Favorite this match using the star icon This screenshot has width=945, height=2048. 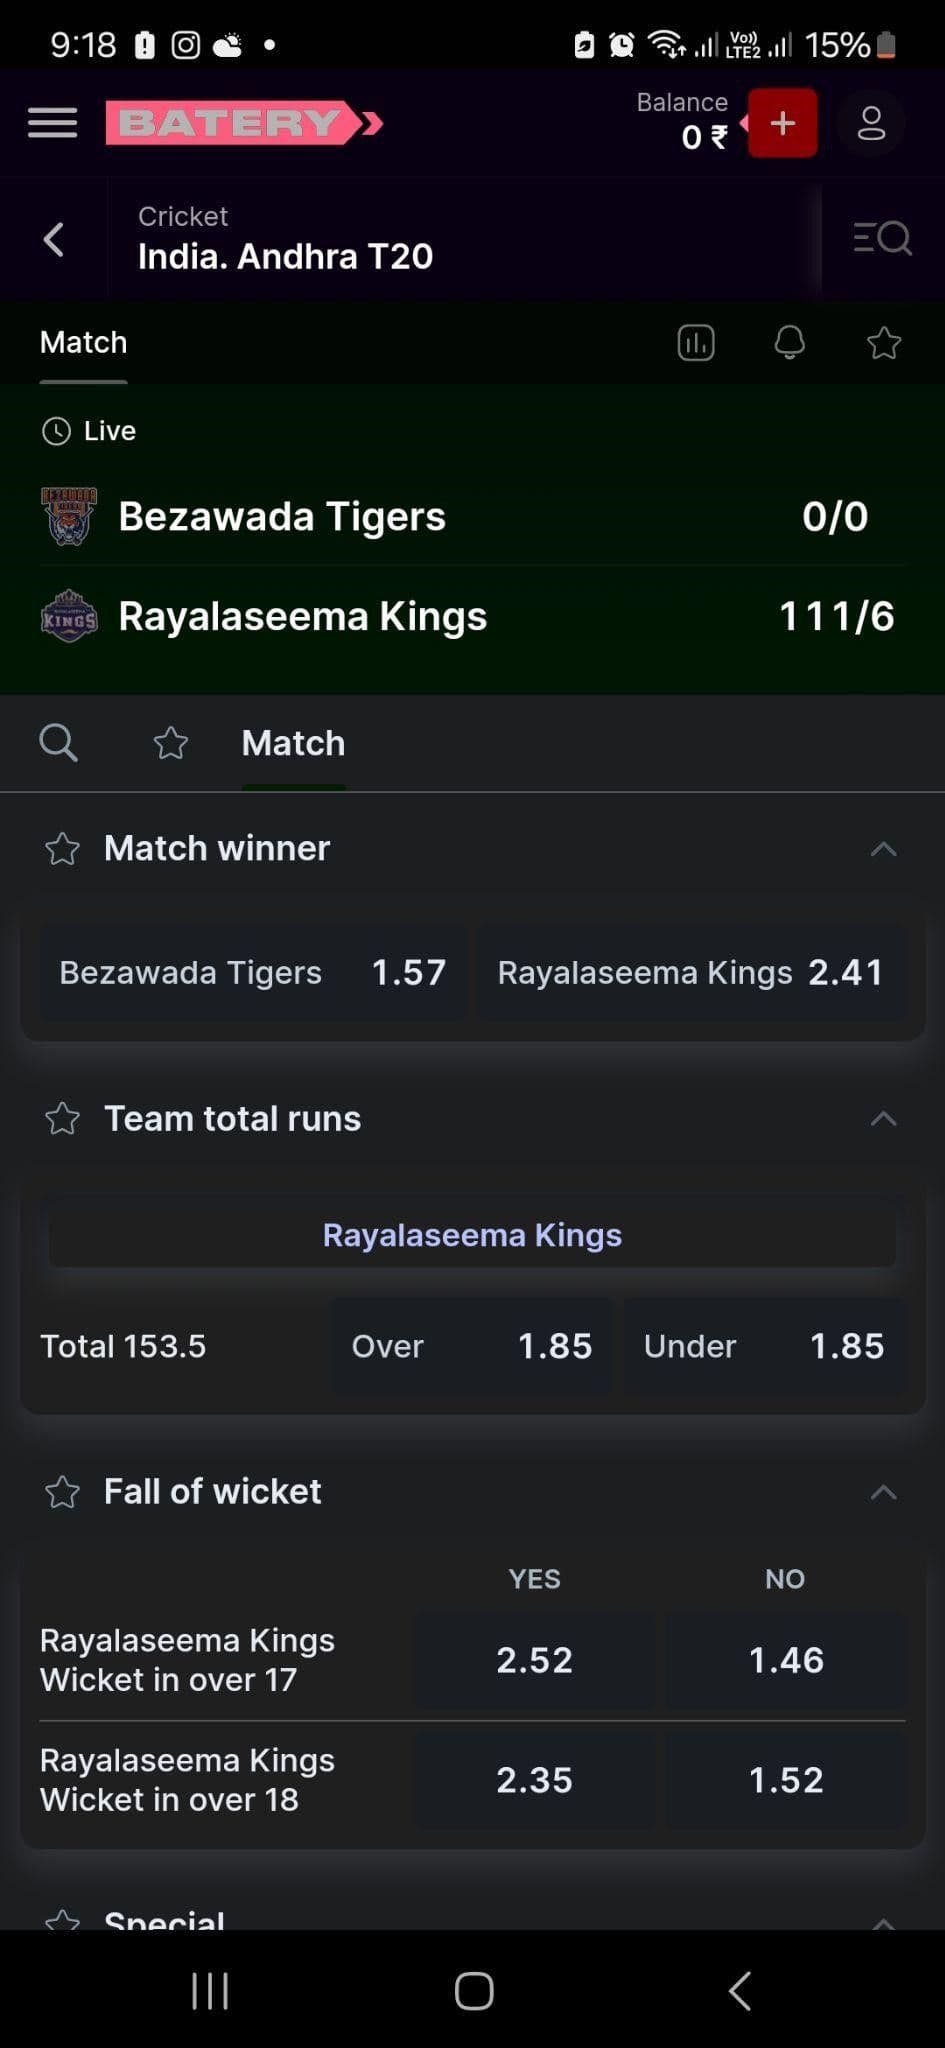[x=884, y=343]
